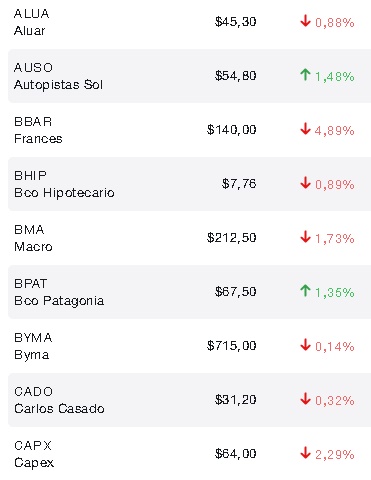
Task: Click the 1,48% change for Autopistas Sol
Action: pos(334,76)
